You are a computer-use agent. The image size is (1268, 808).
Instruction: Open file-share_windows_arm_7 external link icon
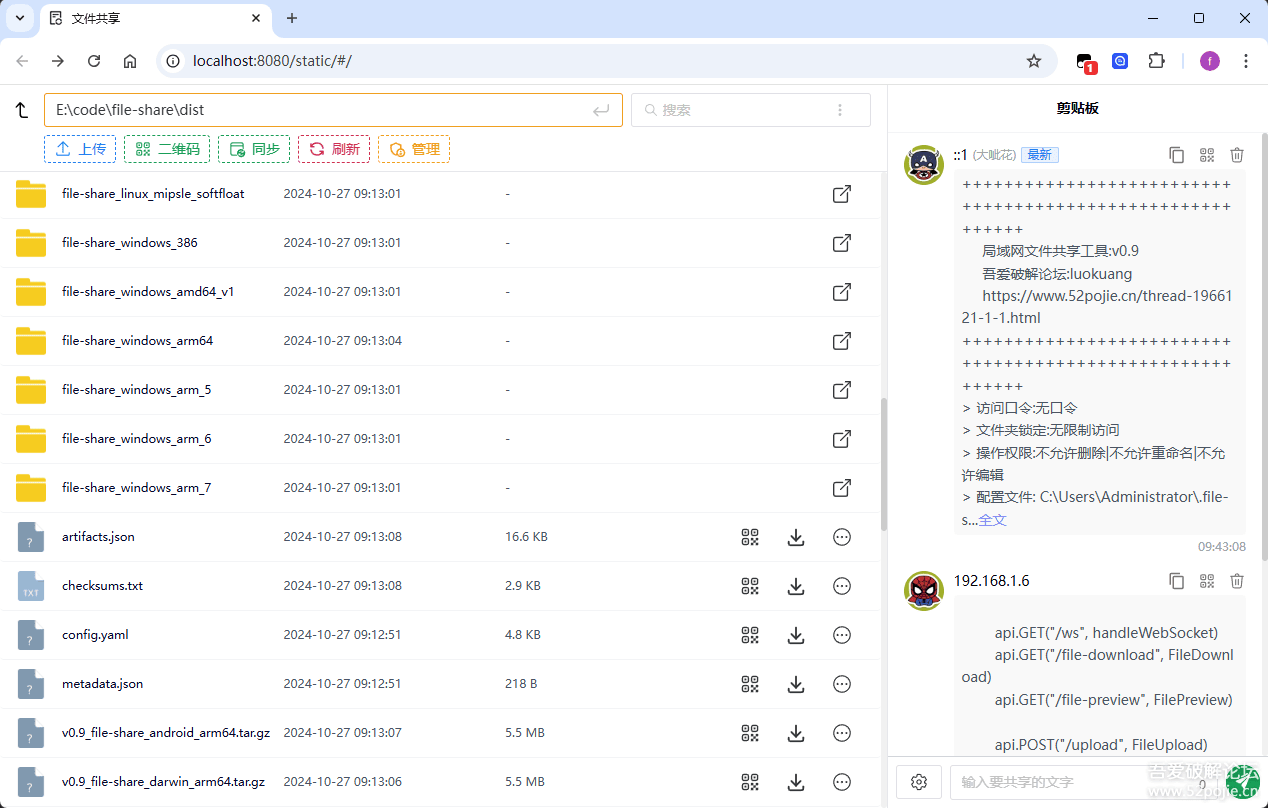tap(842, 488)
